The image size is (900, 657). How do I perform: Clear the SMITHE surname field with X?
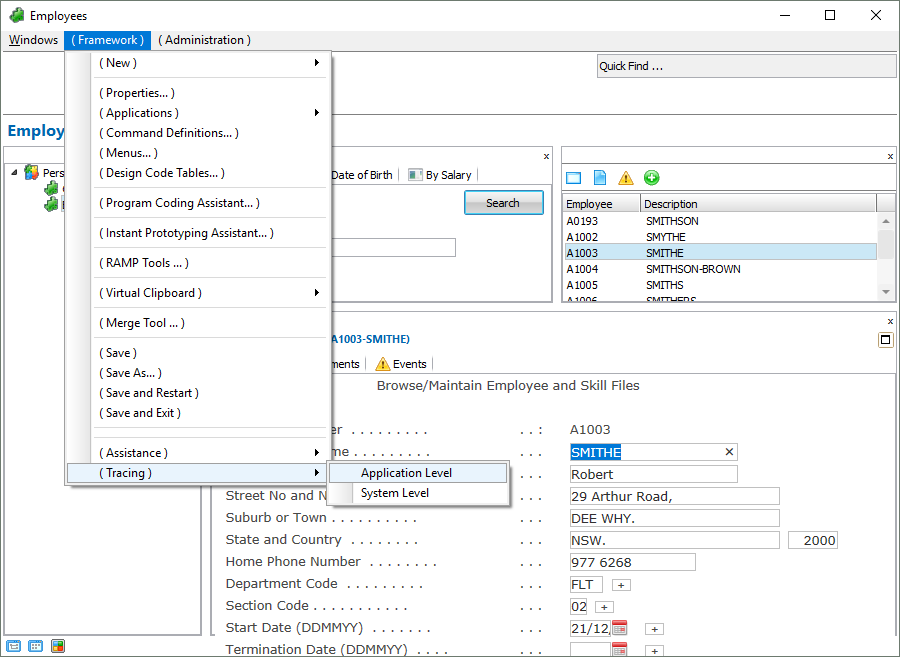[729, 452]
